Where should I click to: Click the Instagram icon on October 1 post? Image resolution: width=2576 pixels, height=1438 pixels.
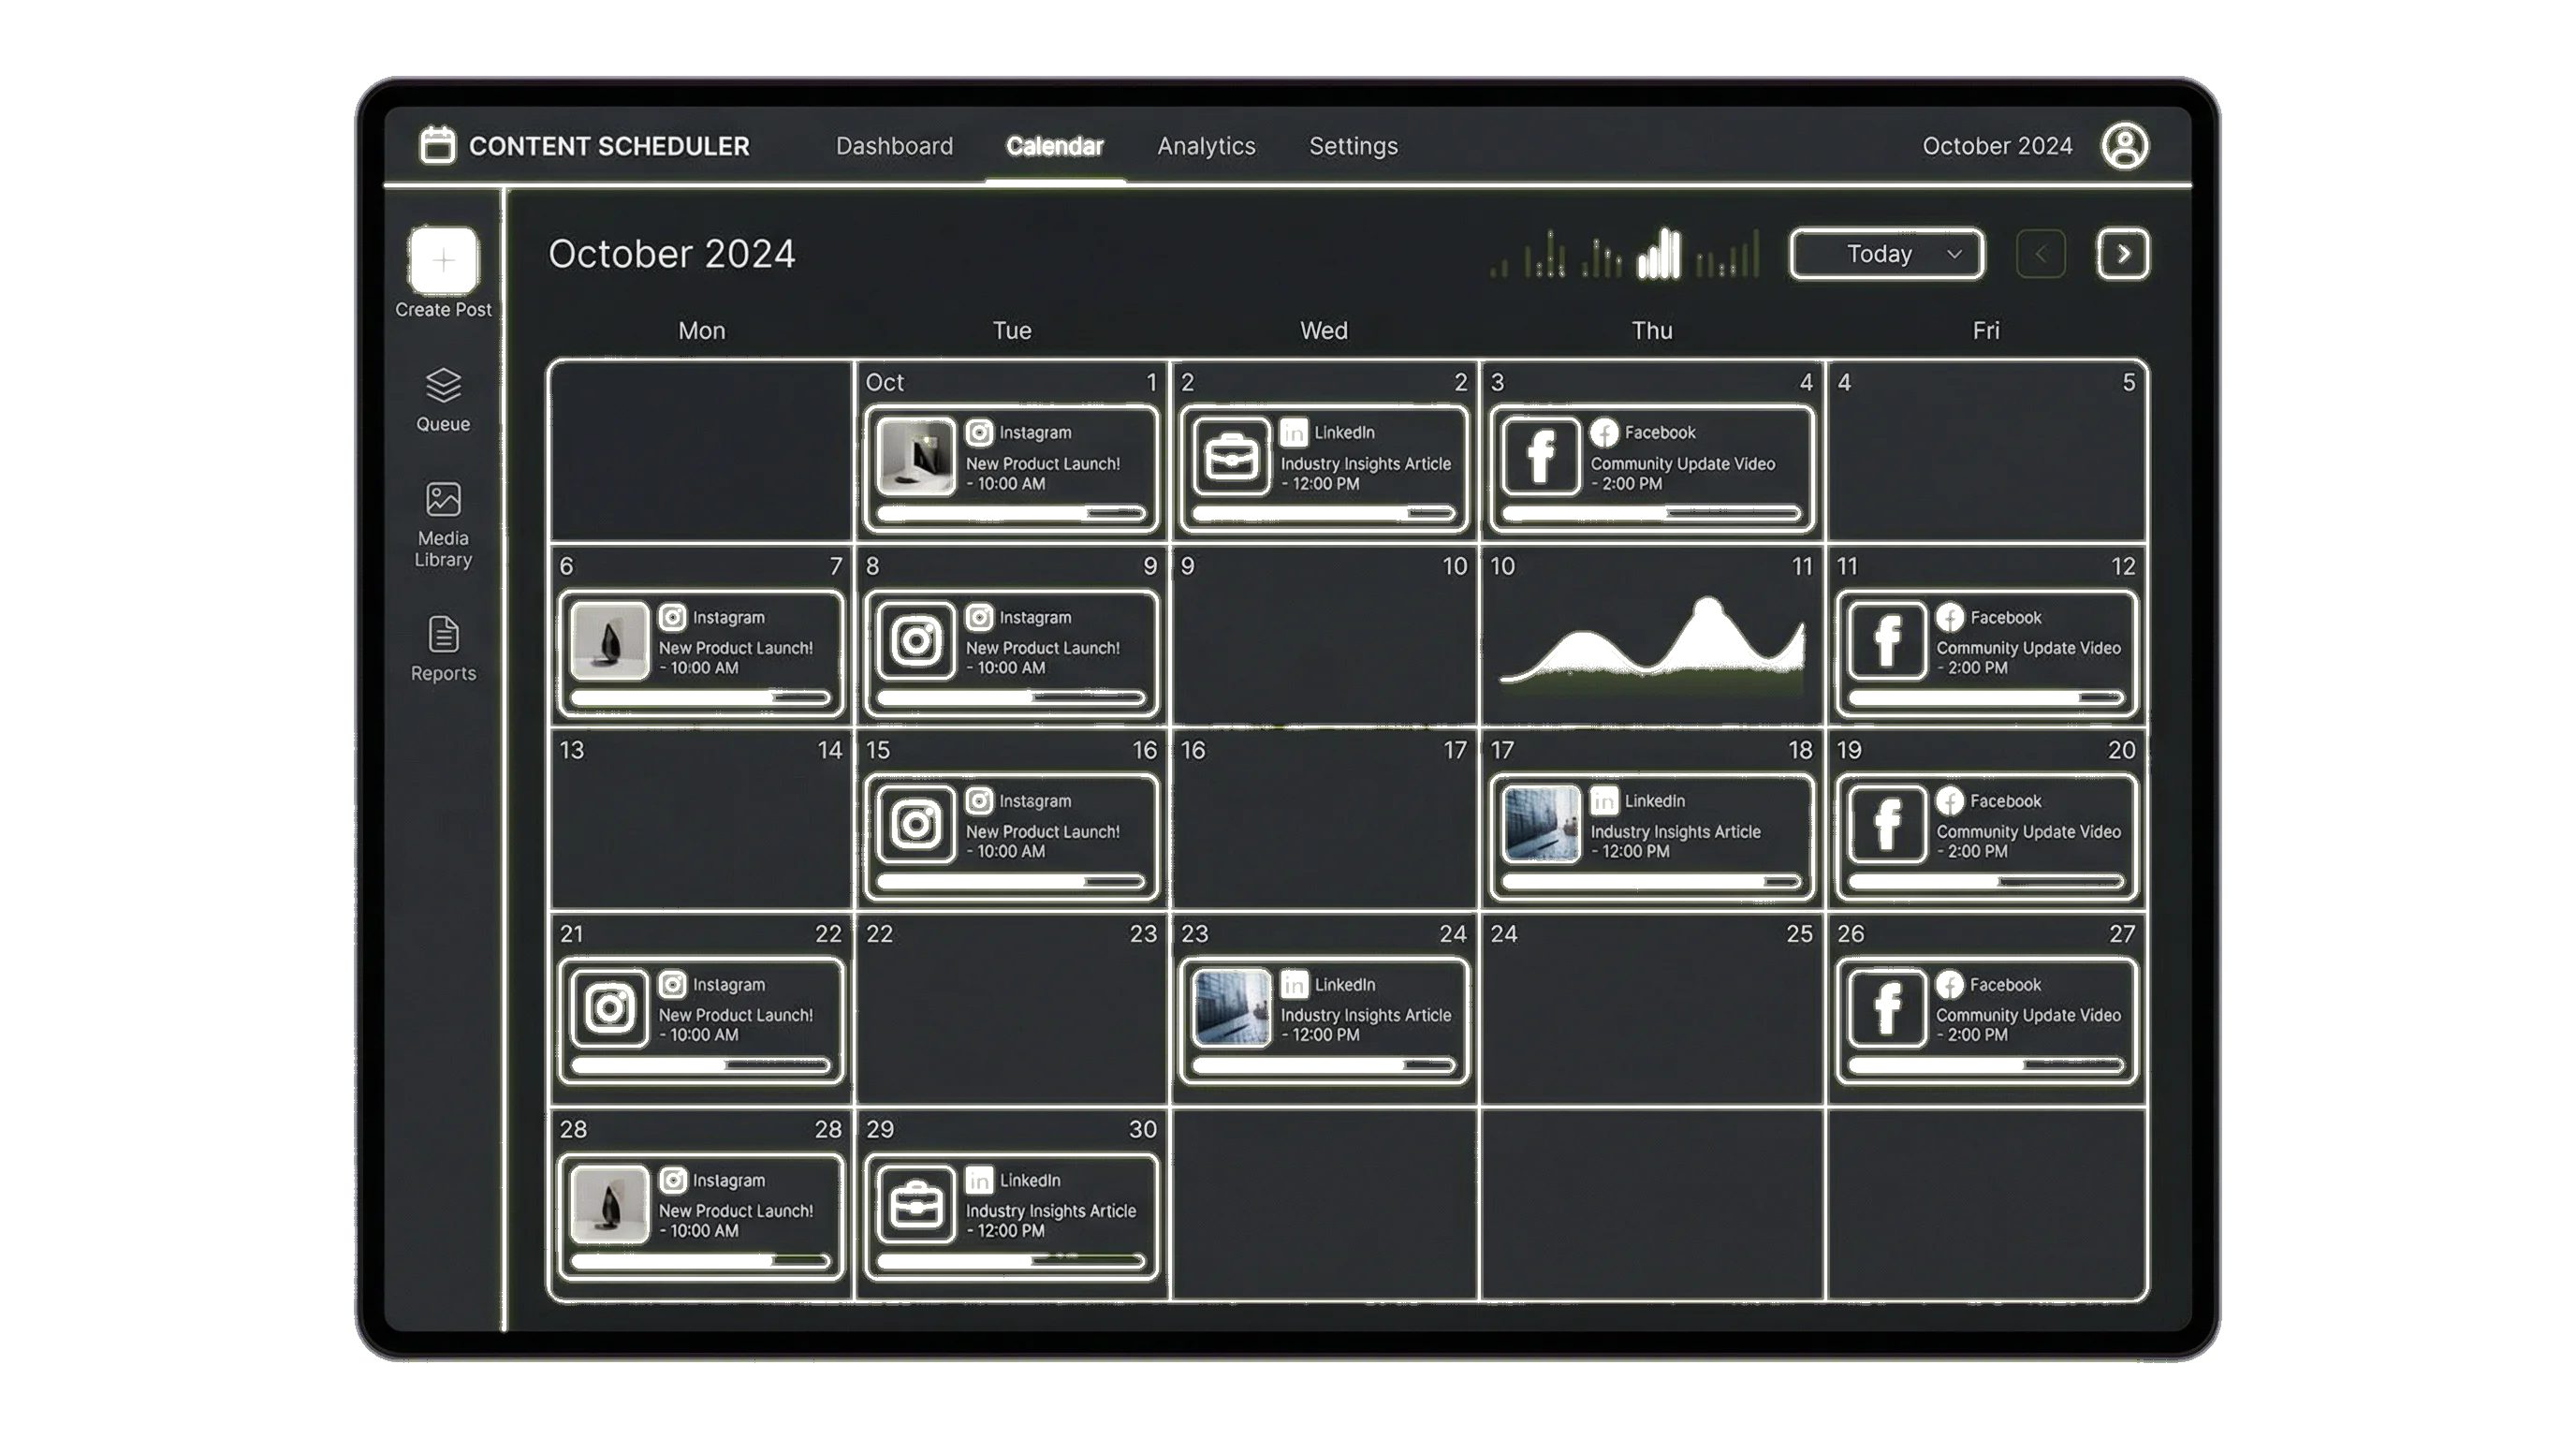point(978,432)
